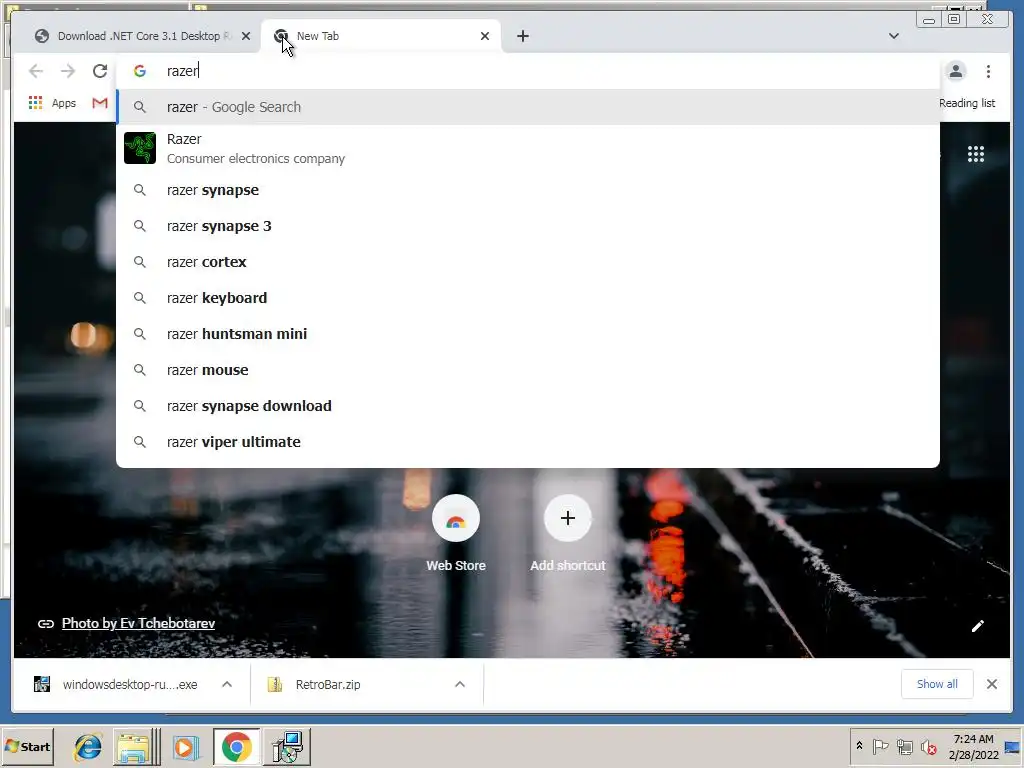Choose the razer cortex suggestion
This screenshot has width=1024, height=768.
[x=528, y=262]
